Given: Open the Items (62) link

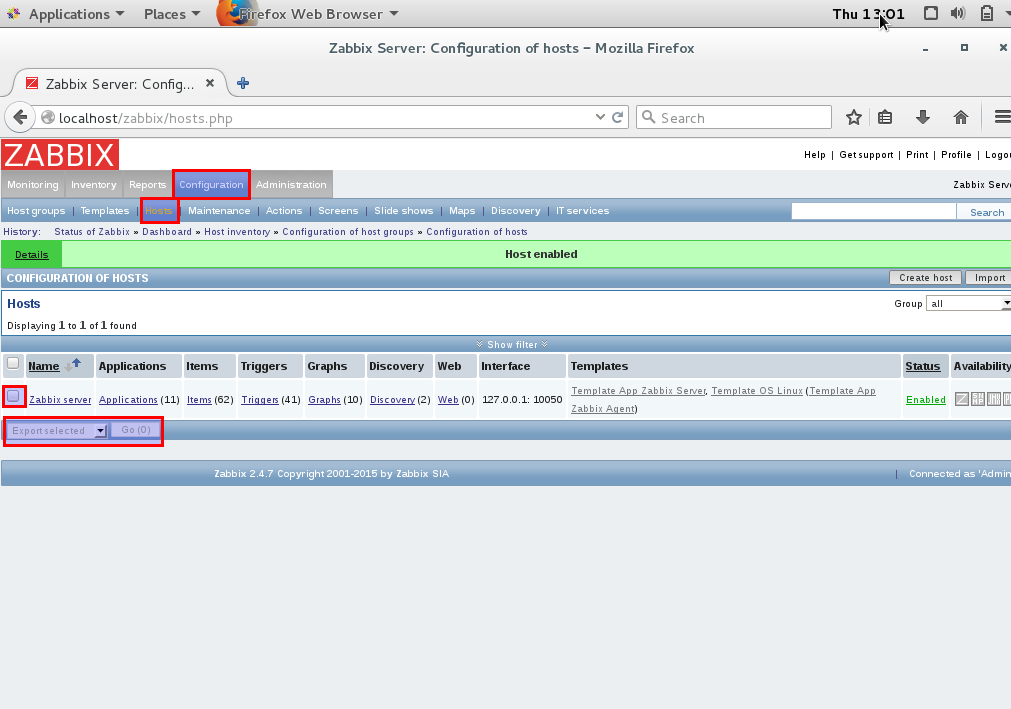Looking at the screenshot, I should [199, 400].
